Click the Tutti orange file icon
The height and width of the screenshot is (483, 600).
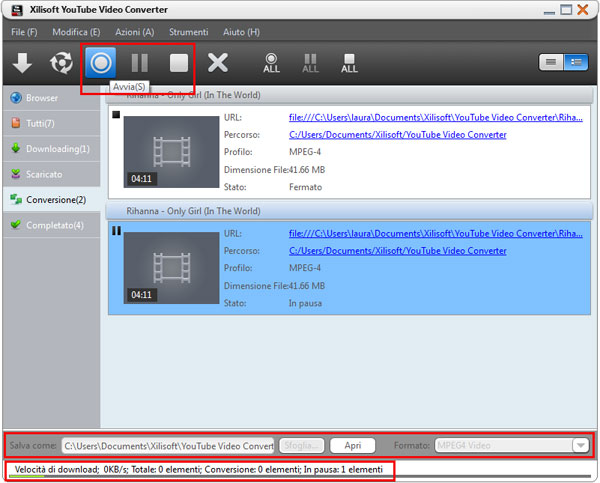tap(16, 123)
